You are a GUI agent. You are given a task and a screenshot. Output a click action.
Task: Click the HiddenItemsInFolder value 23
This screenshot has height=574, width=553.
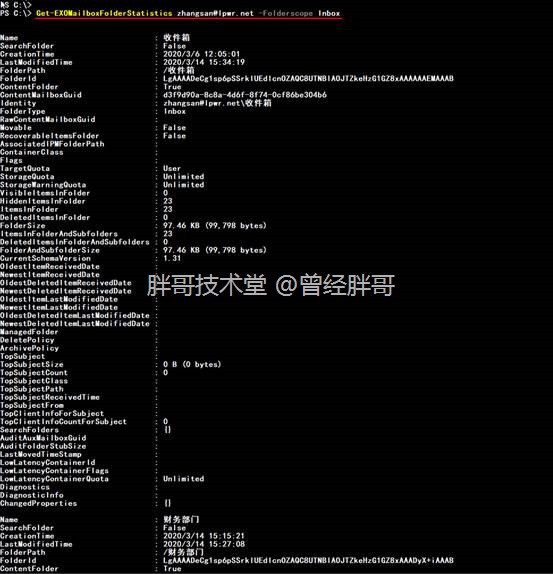(168, 201)
